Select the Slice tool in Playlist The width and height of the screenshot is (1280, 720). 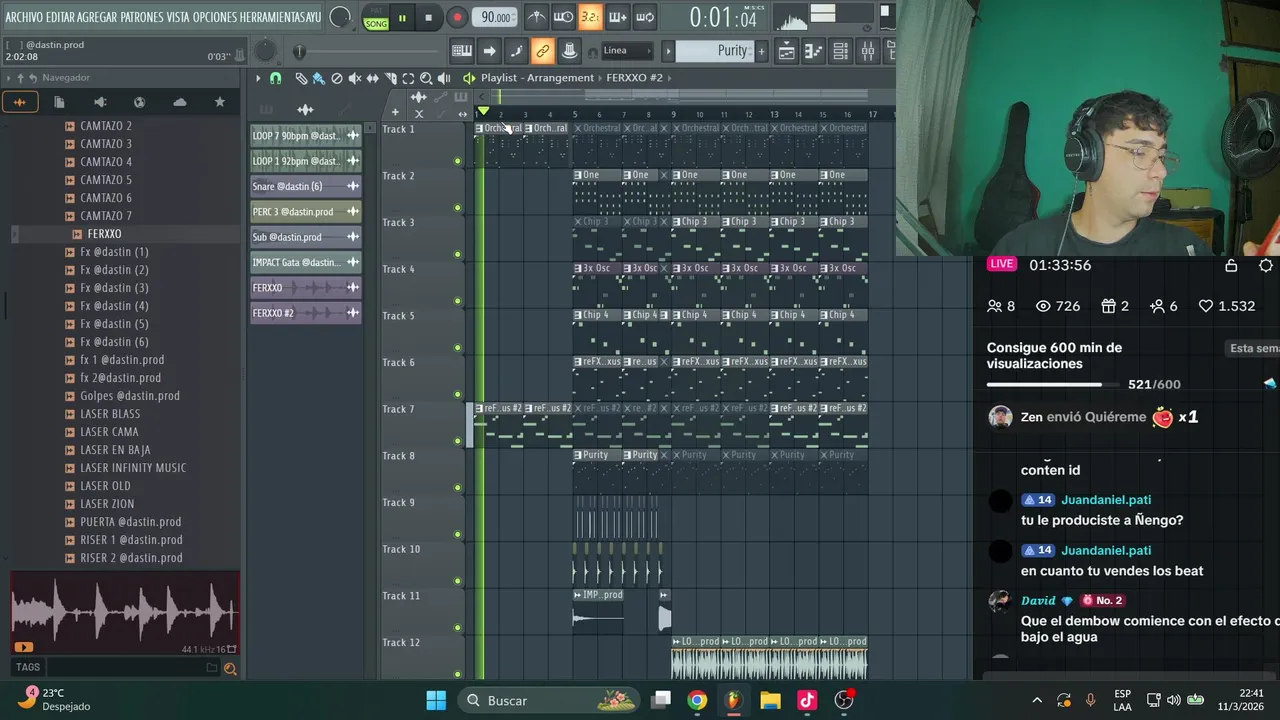(391, 78)
